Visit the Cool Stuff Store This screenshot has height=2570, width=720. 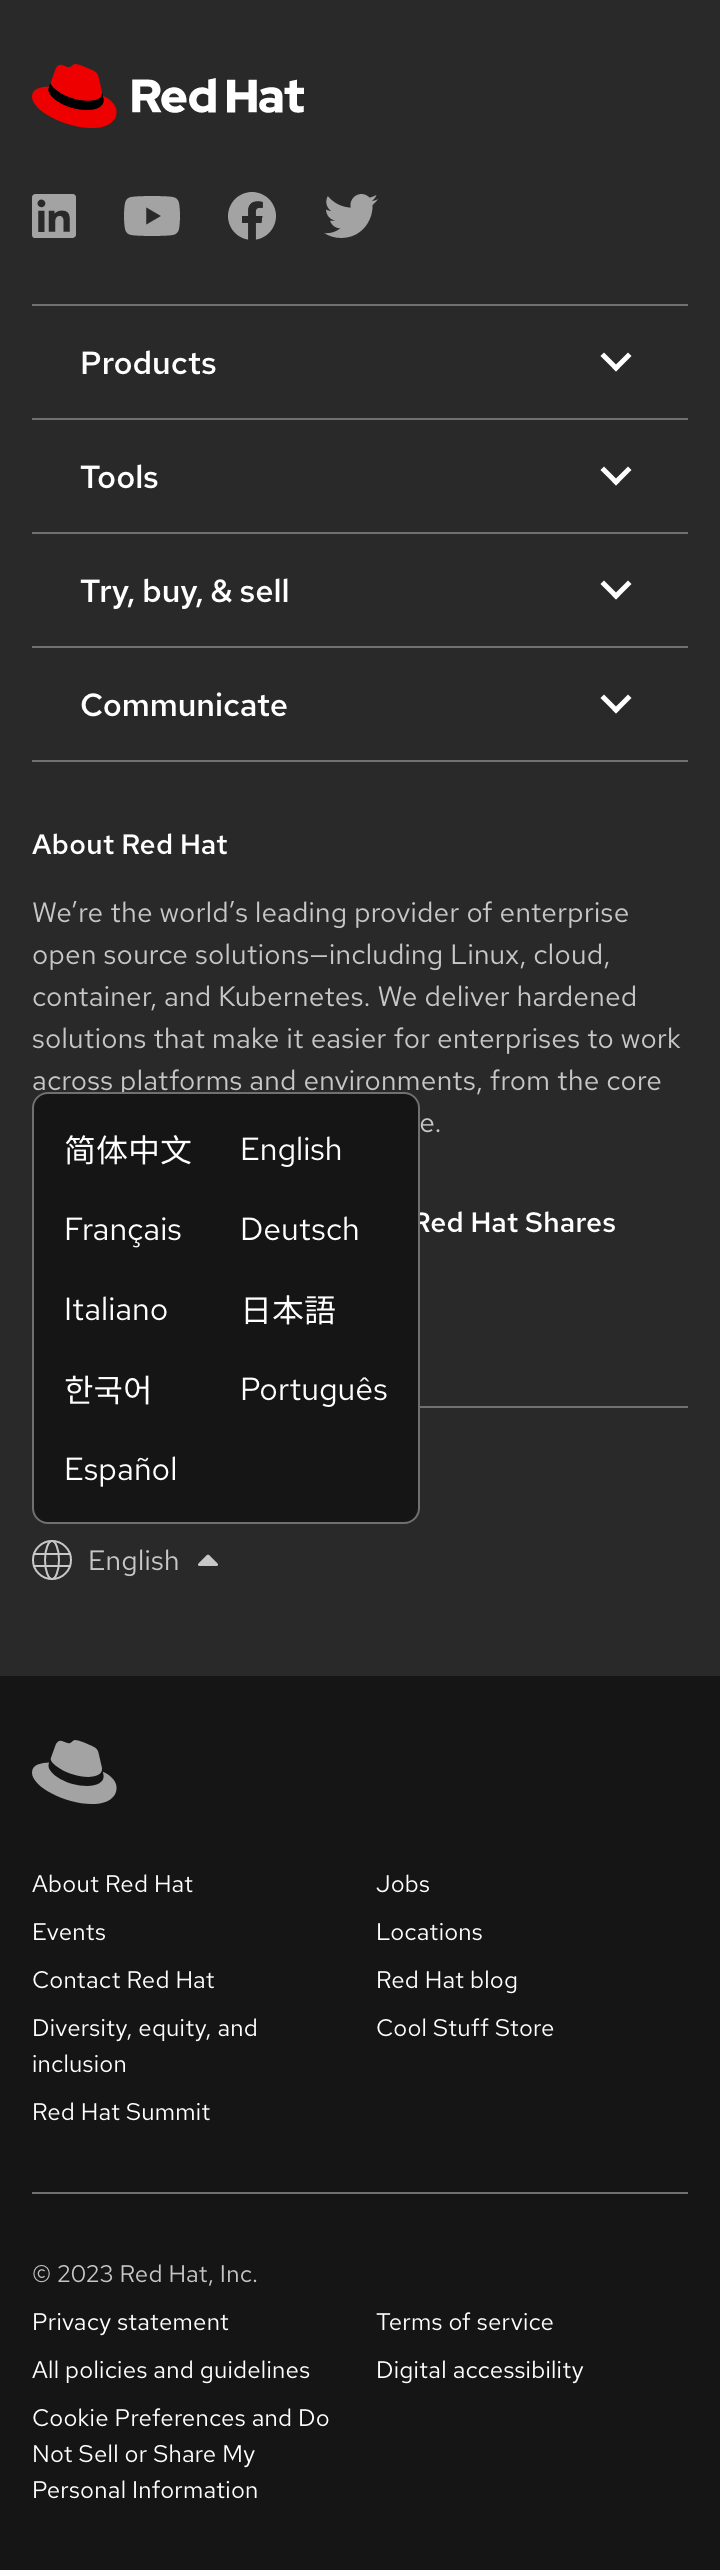[x=465, y=2027]
